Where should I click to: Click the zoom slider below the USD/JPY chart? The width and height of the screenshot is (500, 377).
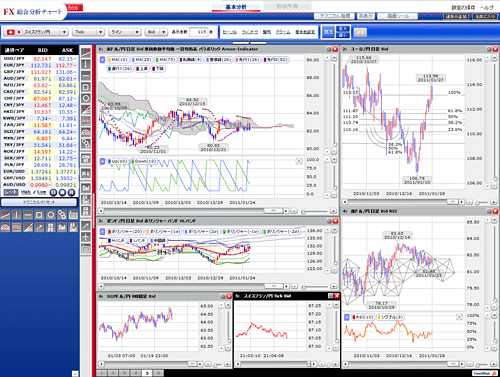click(x=315, y=211)
